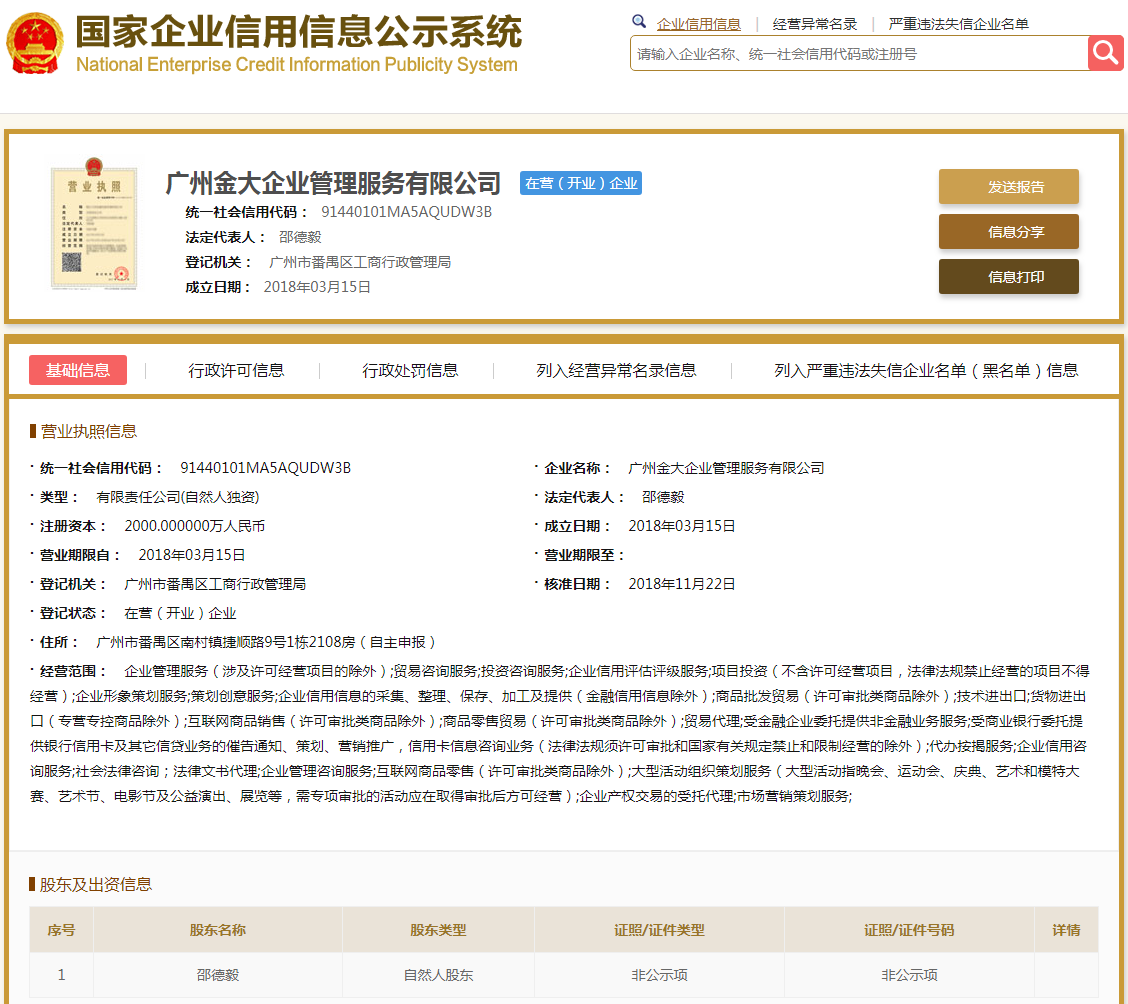Select the 严重违法失信企业名单 search category
The image size is (1128, 1004).
pos(958,24)
